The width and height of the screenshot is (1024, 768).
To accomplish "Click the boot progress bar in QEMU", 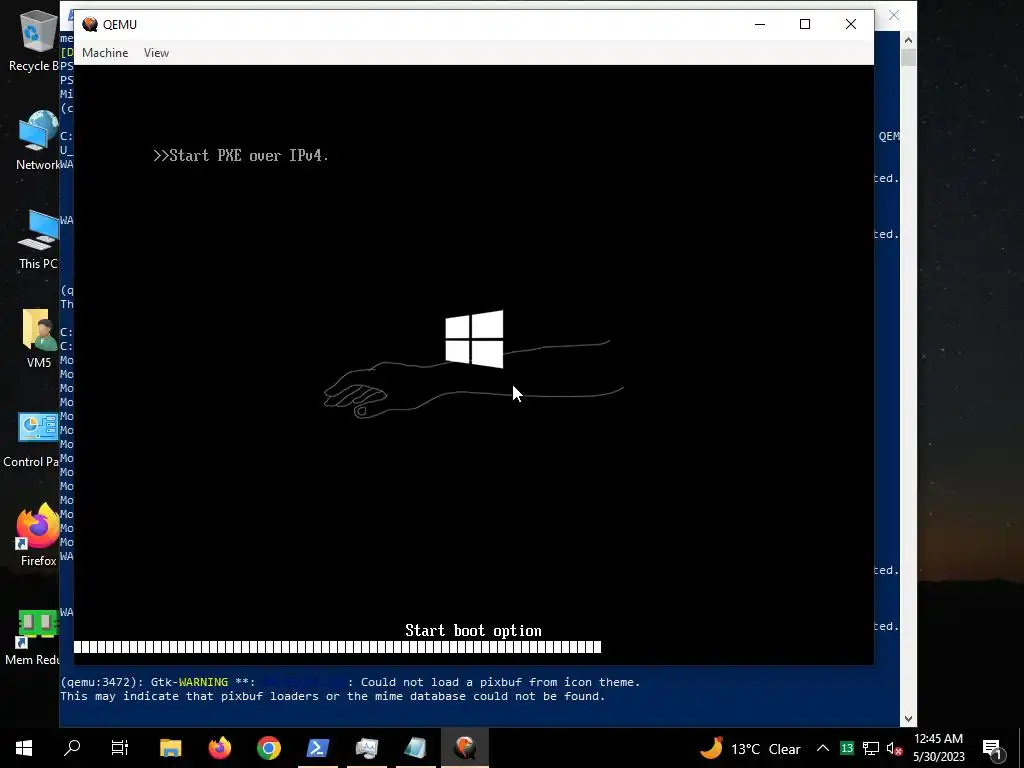I will pos(338,647).
